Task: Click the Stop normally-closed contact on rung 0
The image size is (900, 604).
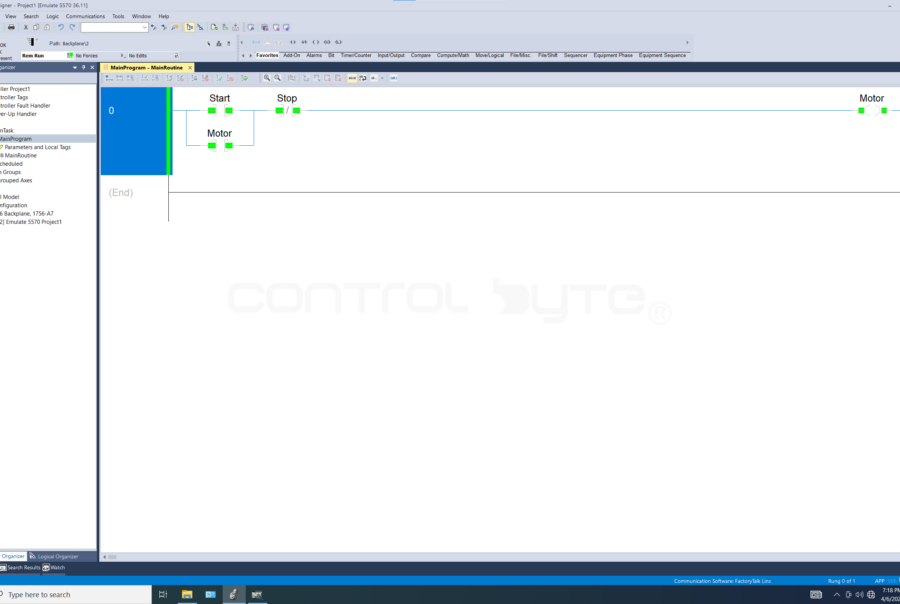Action: [288, 110]
